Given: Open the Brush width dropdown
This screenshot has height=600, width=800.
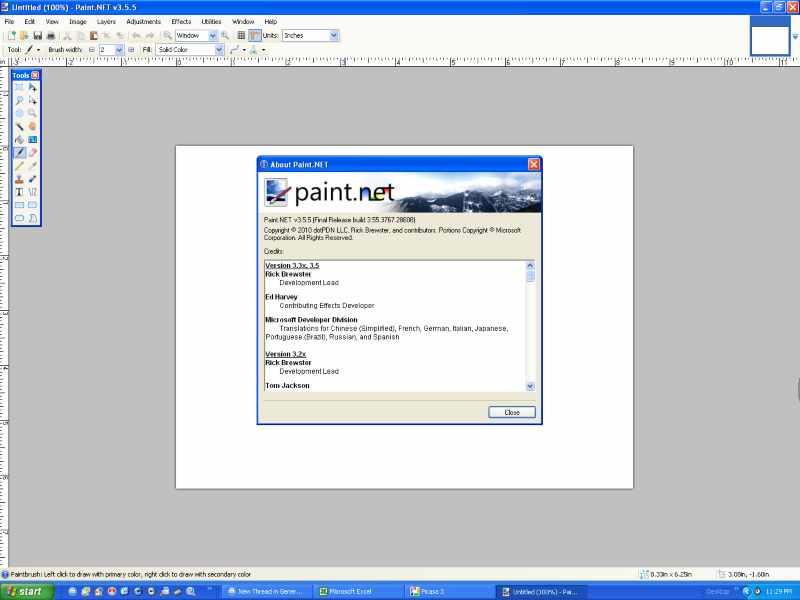Looking at the screenshot, I should tap(119, 49).
